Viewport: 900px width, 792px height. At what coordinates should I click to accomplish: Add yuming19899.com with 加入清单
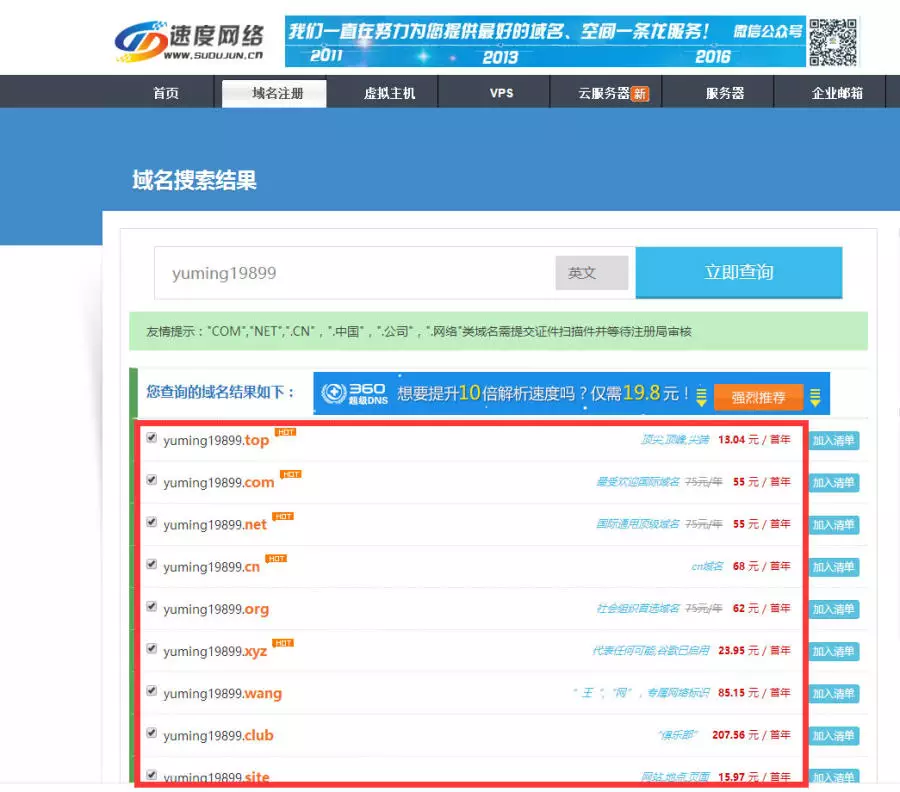pos(834,483)
